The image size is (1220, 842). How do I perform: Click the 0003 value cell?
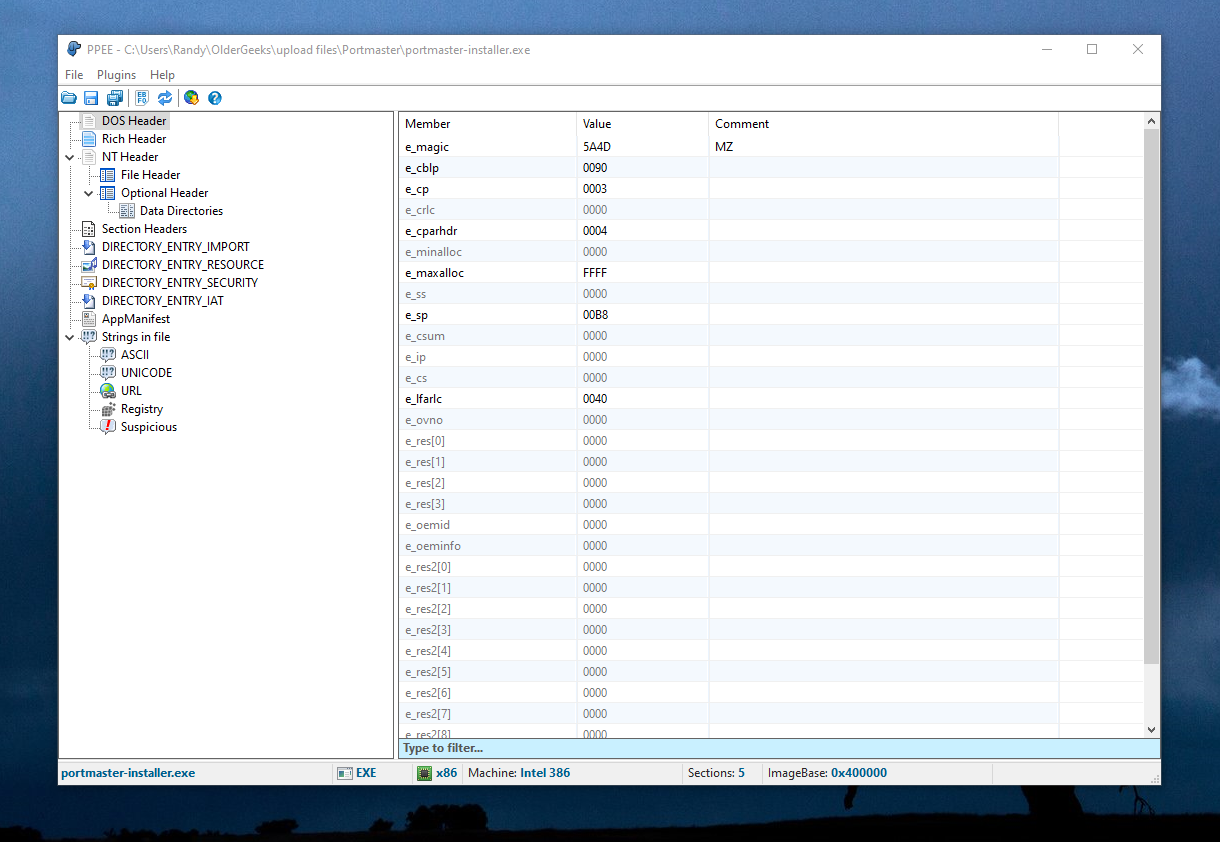click(x=643, y=189)
